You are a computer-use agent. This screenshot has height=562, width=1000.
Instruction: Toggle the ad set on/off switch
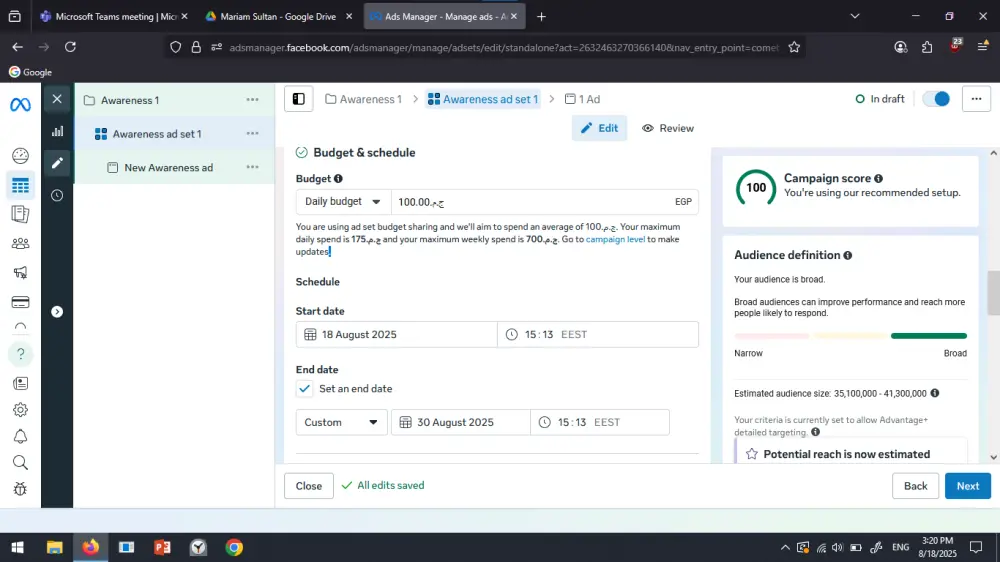pyautogui.click(x=936, y=99)
